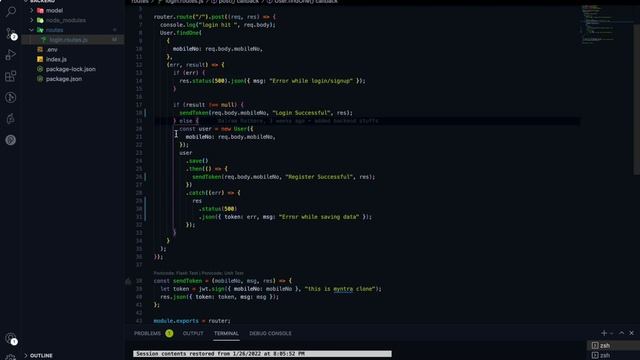
Task: Open the sixth activity bar icon below Extensions
Action: coord(11,119)
